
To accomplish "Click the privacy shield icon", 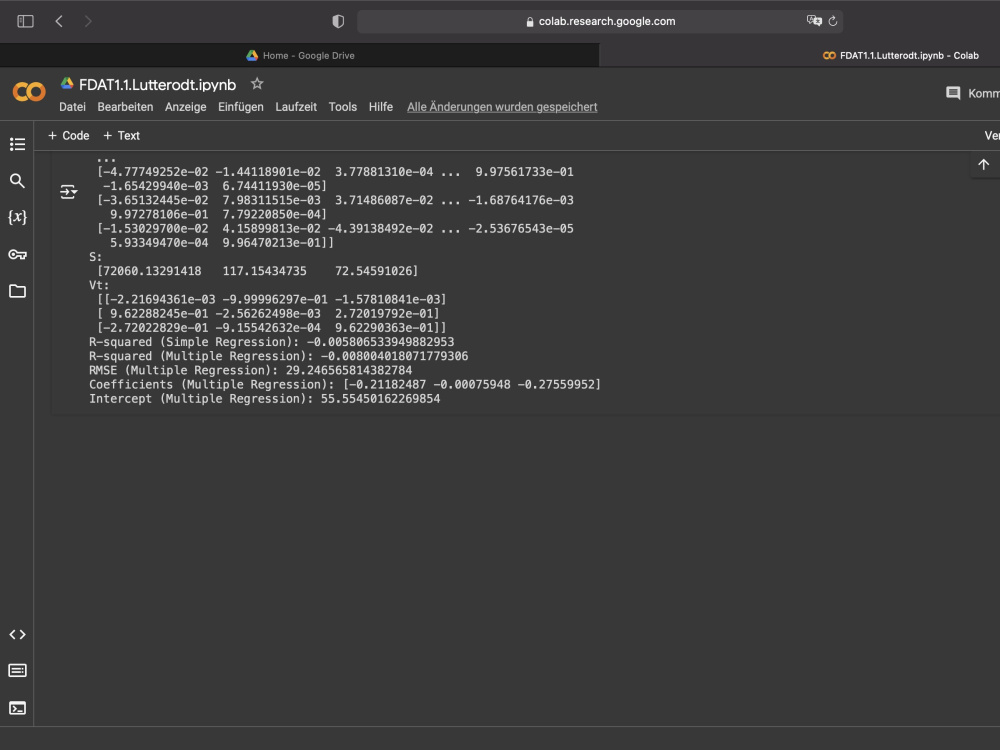I will (338, 22).
